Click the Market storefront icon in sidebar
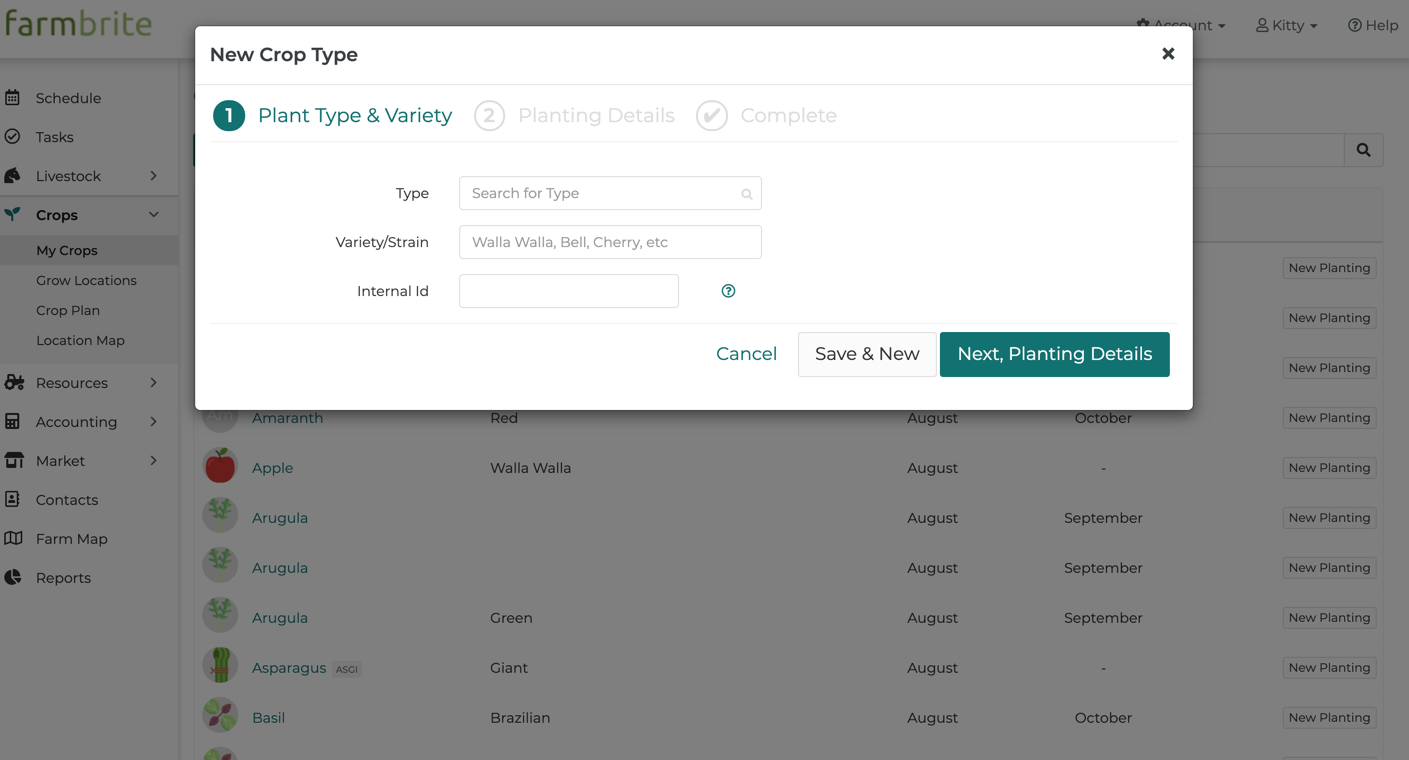The height and width of the screenshot is (760, 1409). [x=13, y=461]
